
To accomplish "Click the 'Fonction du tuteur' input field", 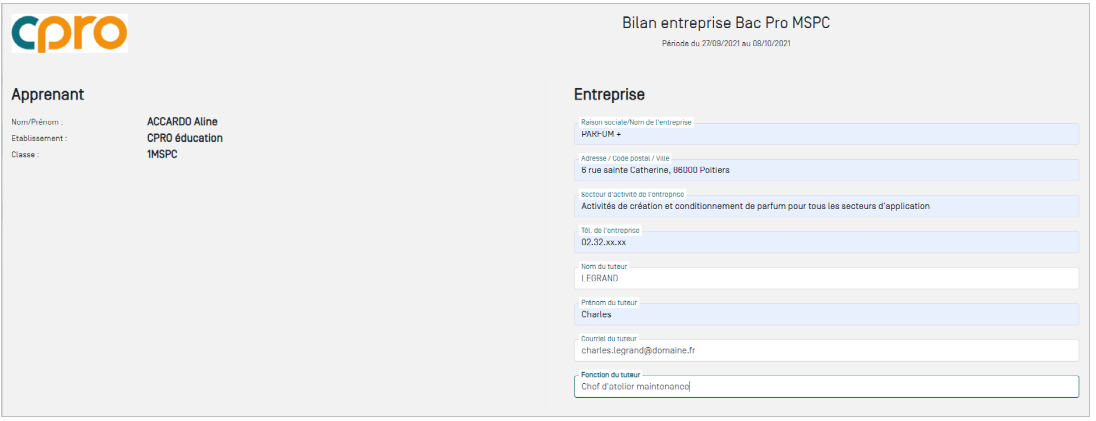I will pyautogui.click(x=826, y=387).
